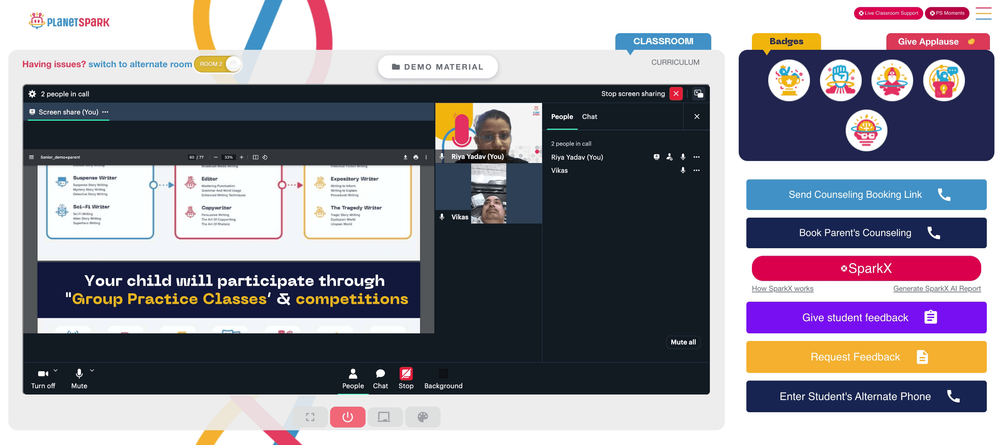Click Request Feedback button
Screen dimensions: 1000x445
(866, 357)
